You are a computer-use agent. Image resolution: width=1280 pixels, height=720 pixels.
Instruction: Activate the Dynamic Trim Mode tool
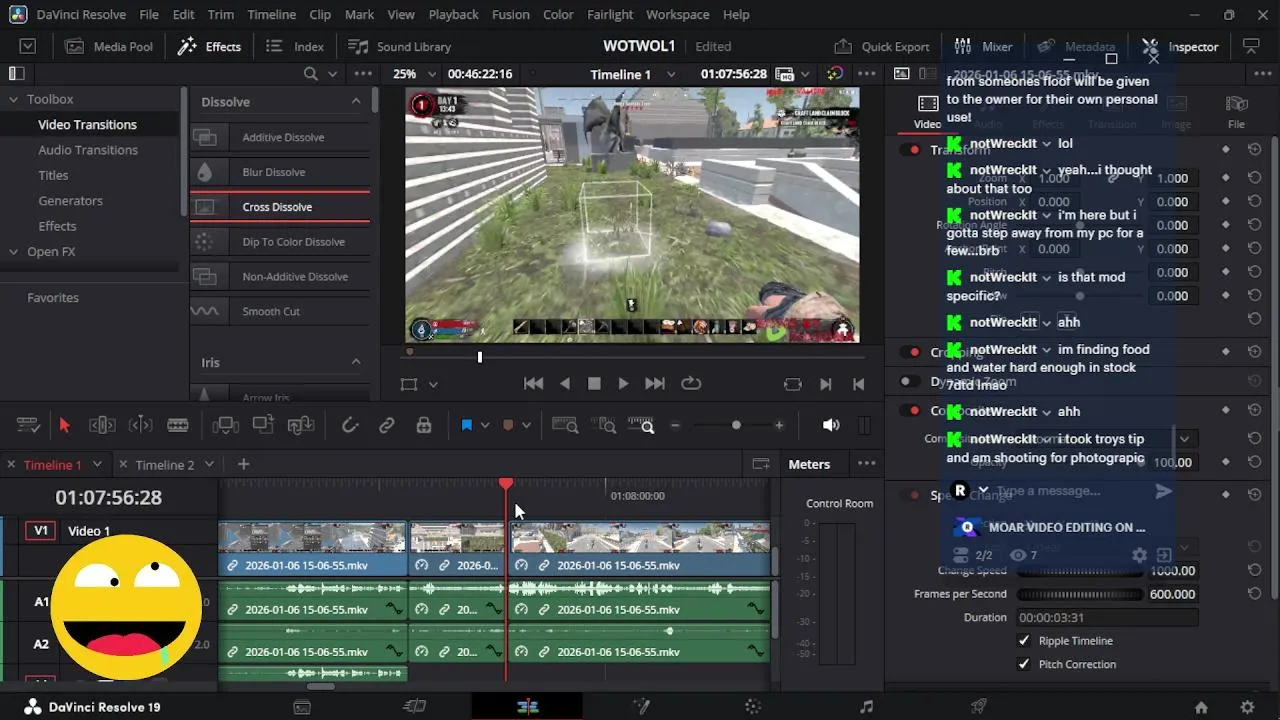click(x=140, y=425)
